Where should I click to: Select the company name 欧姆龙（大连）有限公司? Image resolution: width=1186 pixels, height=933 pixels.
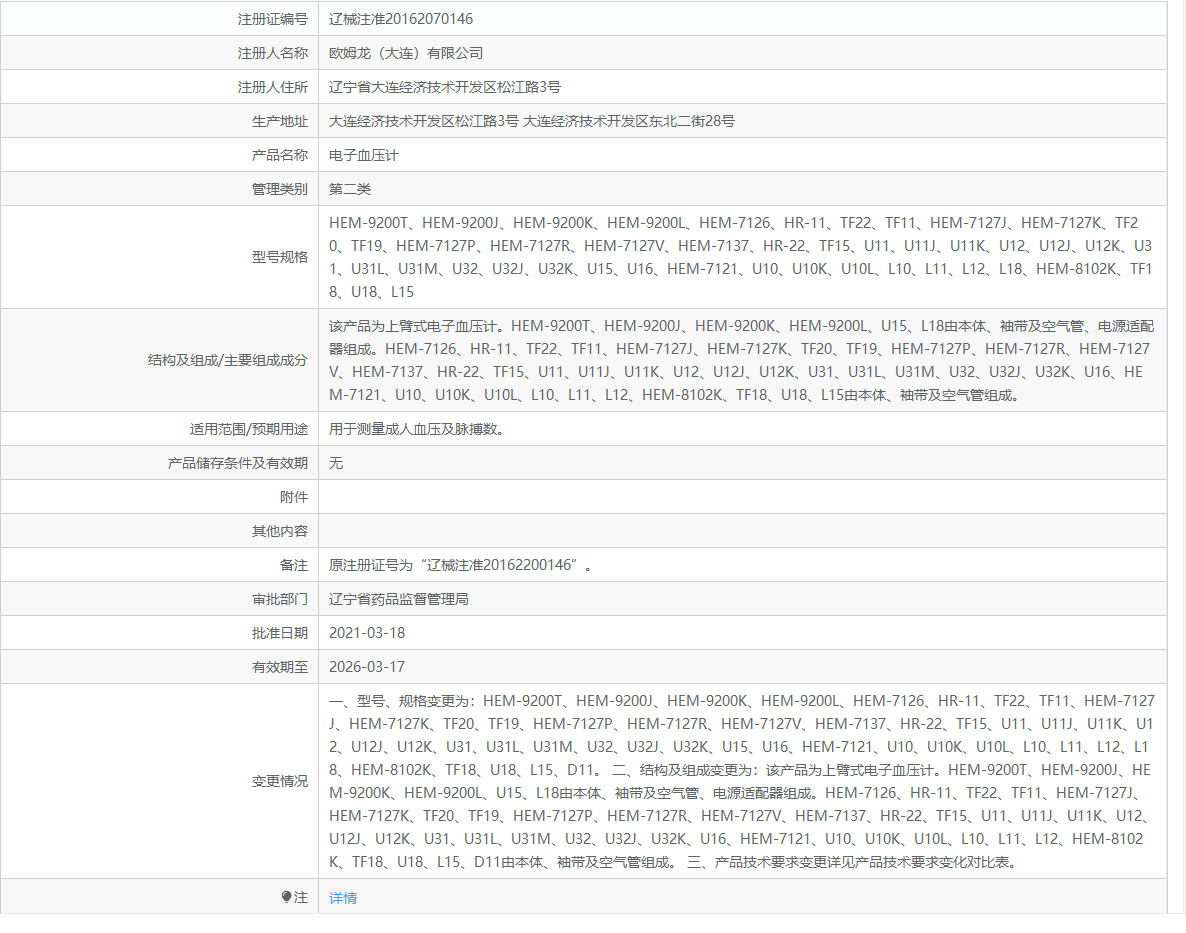click(404, 52)
